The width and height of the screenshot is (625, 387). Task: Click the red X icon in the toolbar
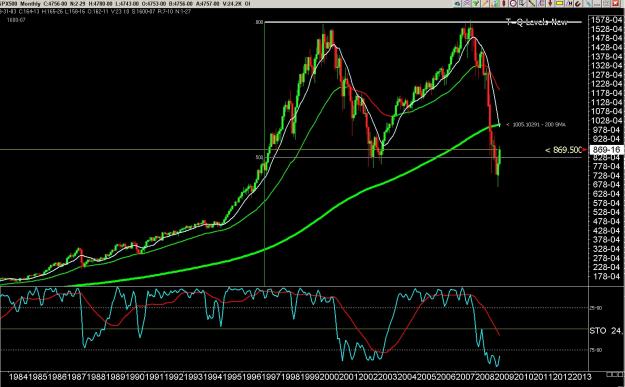[615, 4]
